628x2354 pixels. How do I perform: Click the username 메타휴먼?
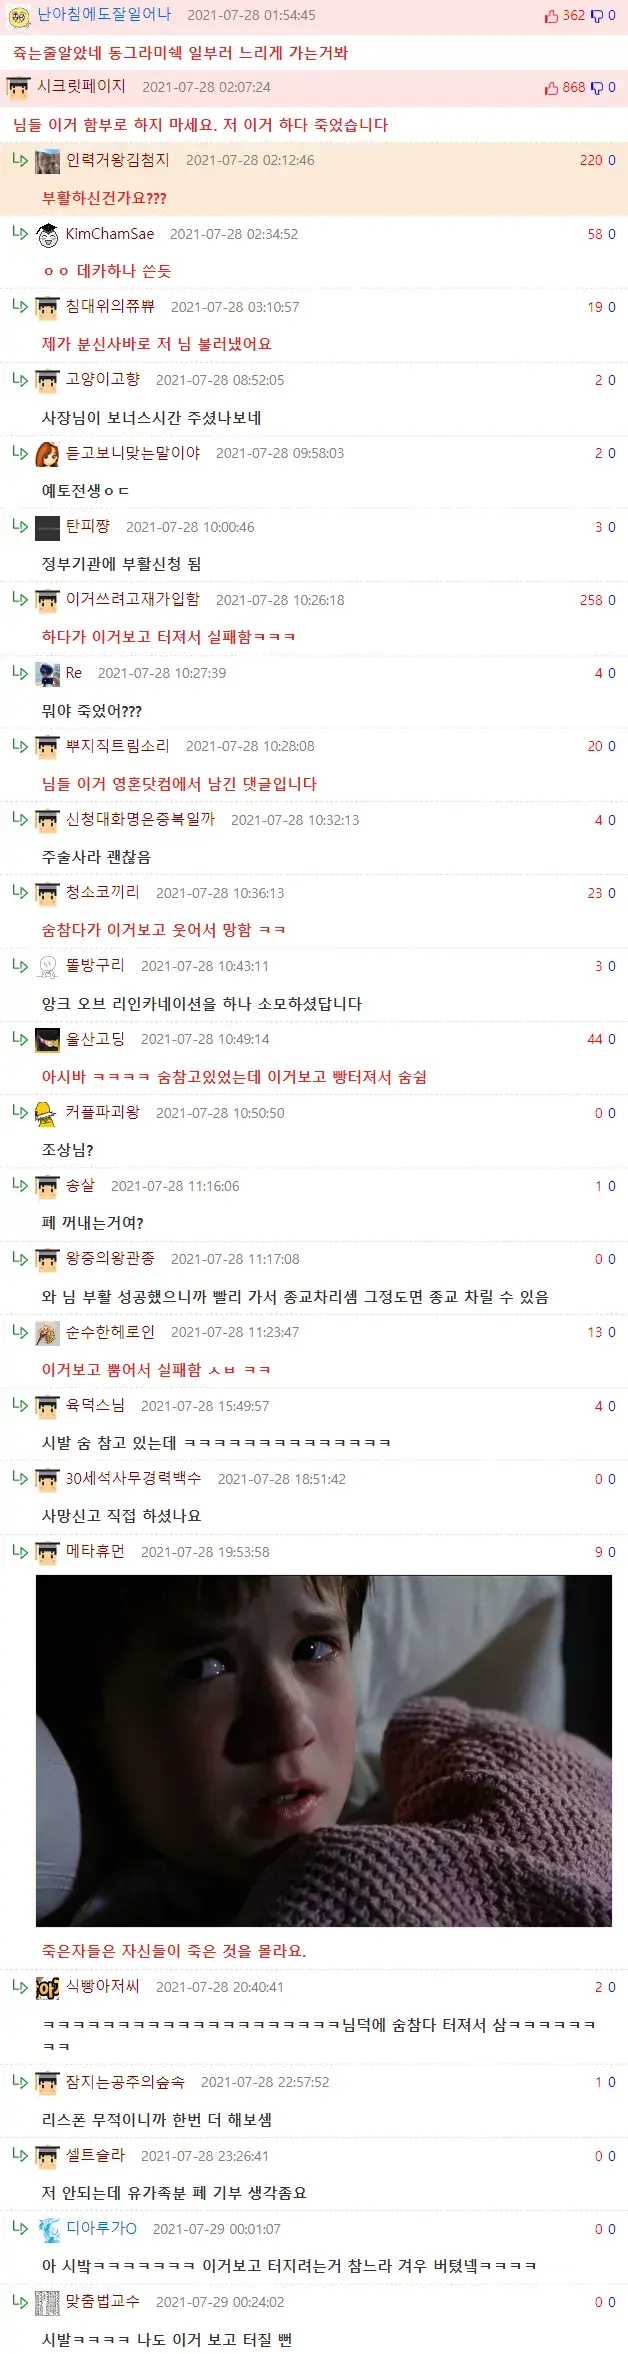click(x=95, y=1551)
